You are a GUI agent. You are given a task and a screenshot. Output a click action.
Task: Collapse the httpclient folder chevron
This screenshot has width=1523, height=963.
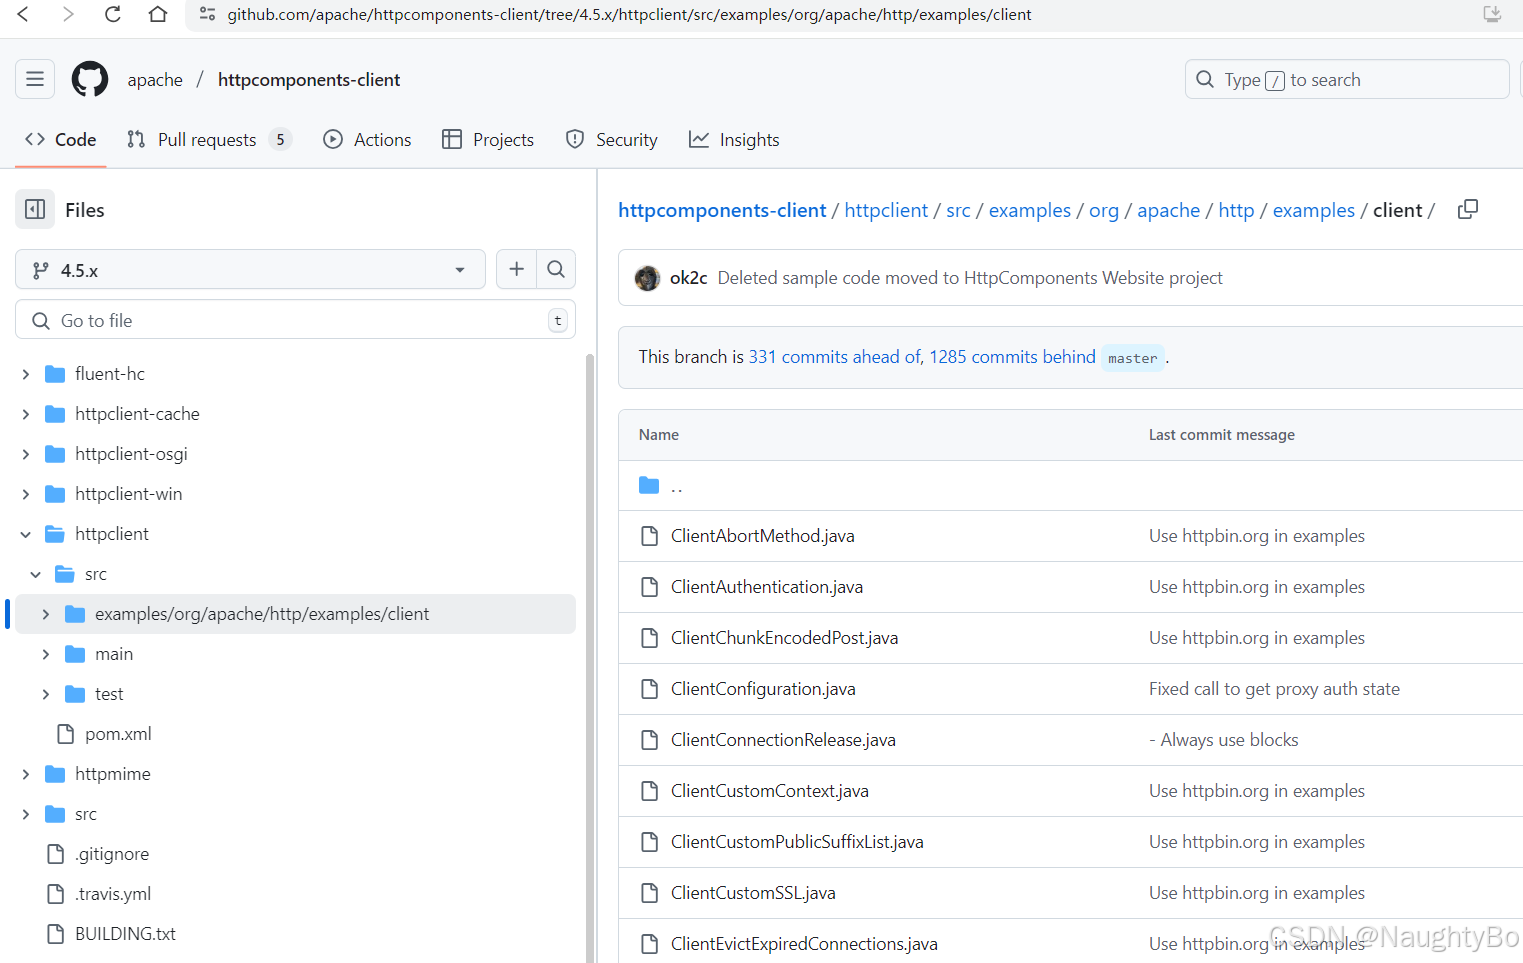point(26,534)
